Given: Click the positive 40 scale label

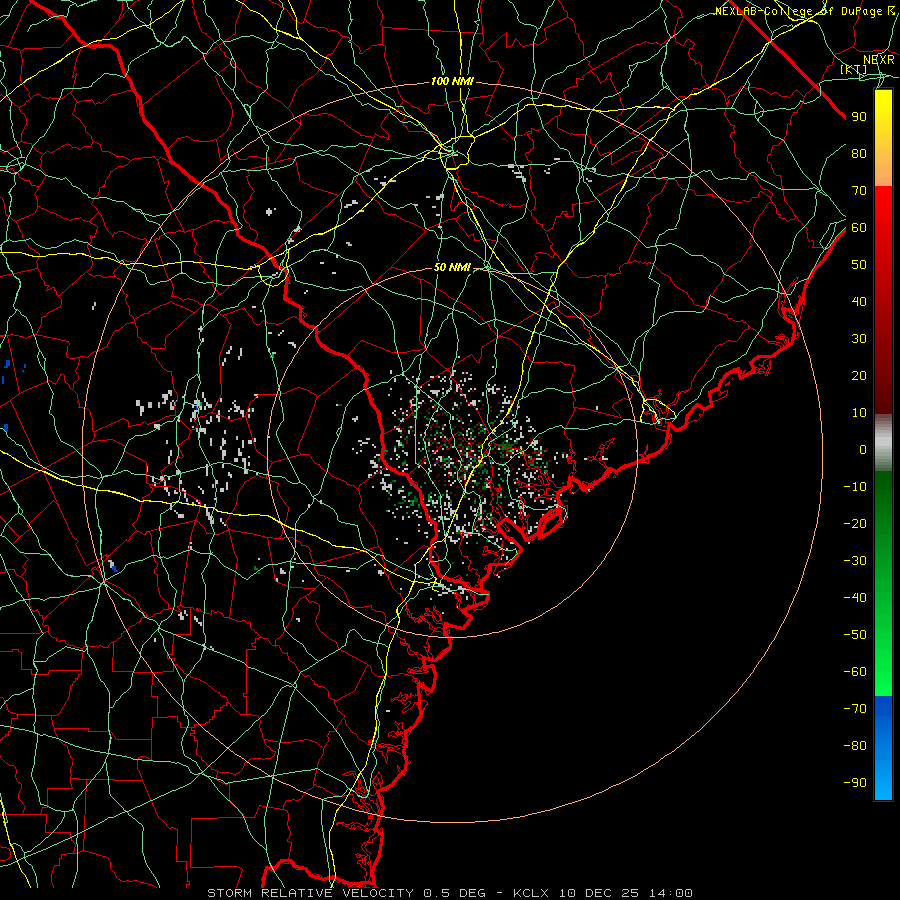Looking at the screenshot, I should pyautogui.click(x=859, y=302).
